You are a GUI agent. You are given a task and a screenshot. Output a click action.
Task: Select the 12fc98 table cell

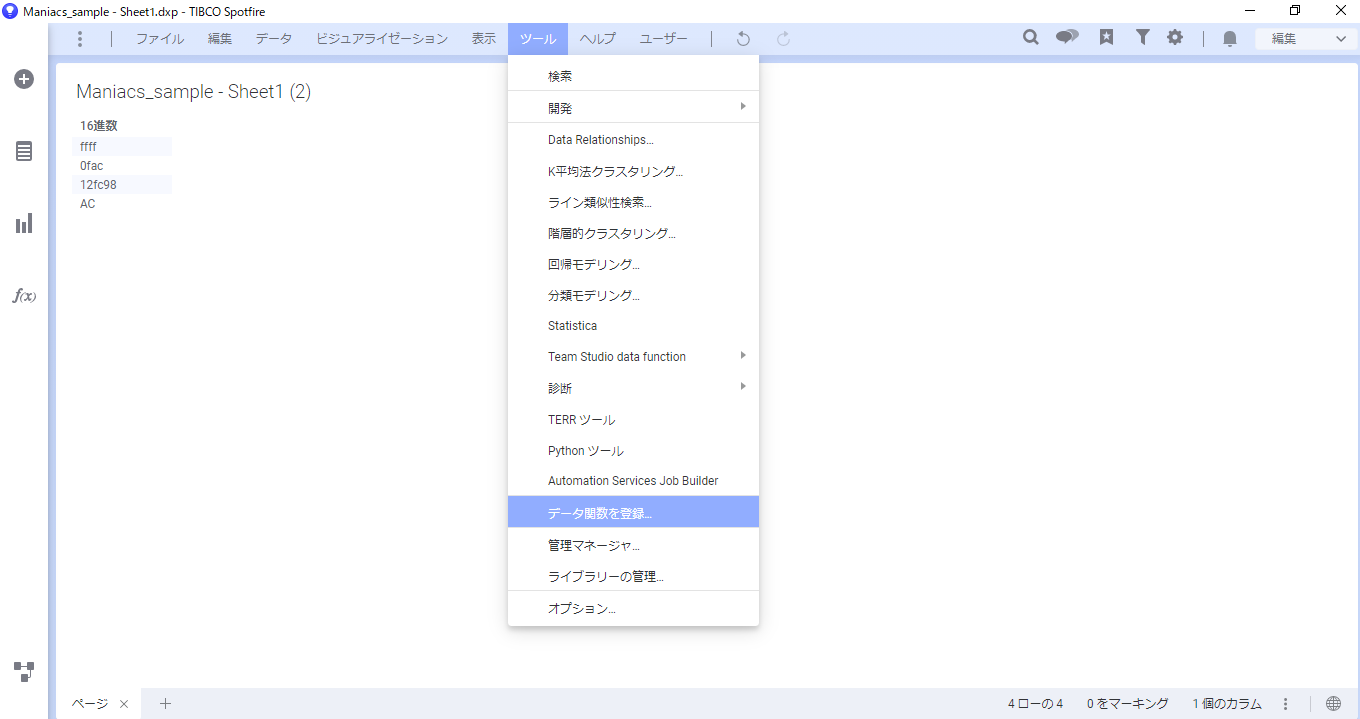click(124, 184)
